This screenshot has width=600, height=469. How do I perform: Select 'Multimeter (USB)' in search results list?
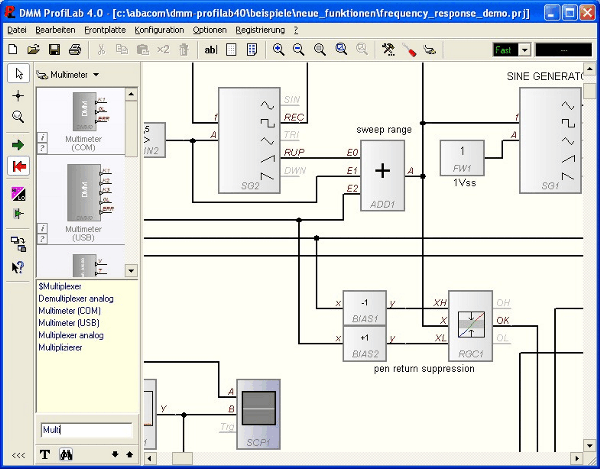coord(69,323)
